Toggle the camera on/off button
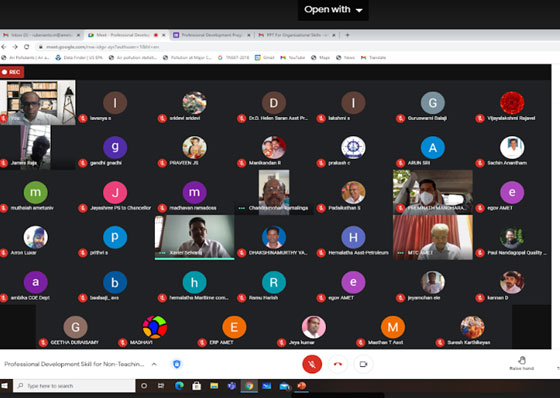Image resolution: width=560 pixels, height=398 pixels. (x=363, y=364)
